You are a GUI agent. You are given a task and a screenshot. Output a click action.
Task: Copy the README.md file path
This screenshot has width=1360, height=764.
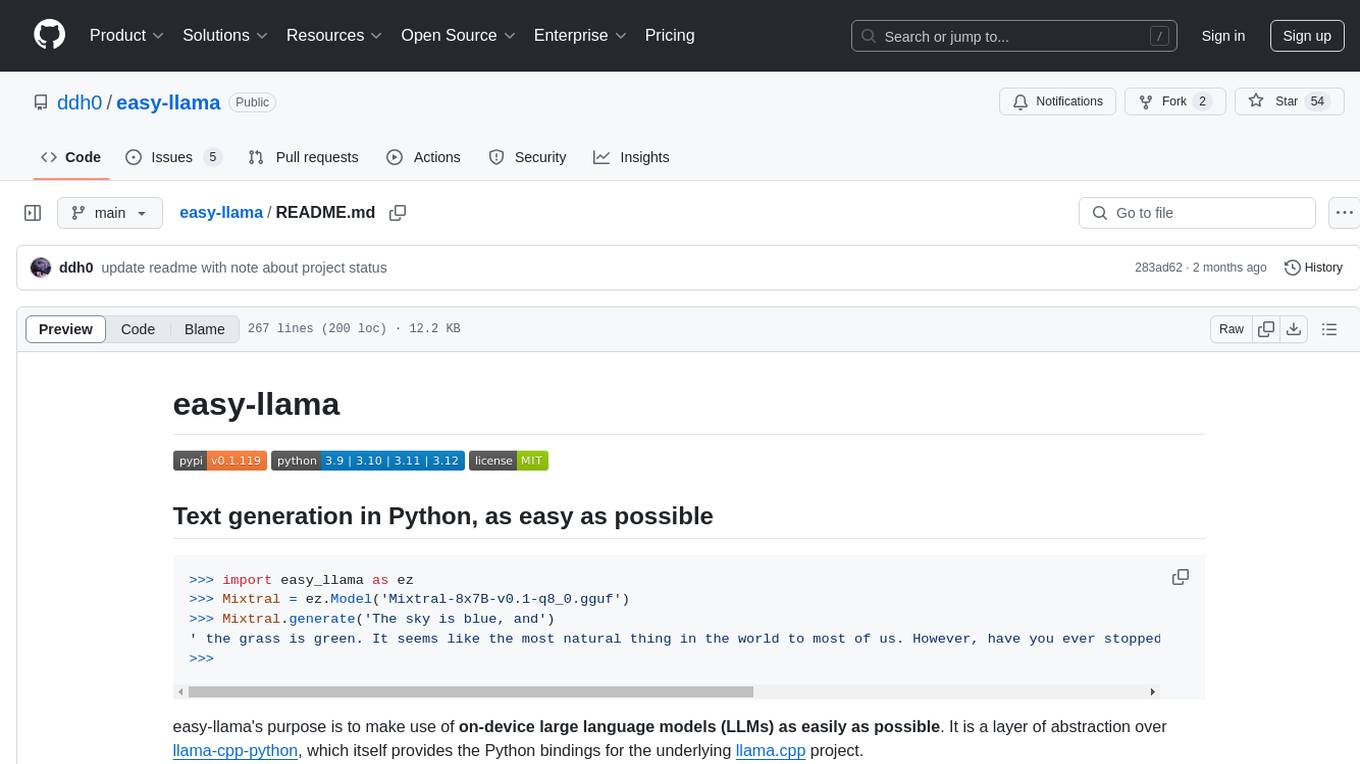click(398, 213)
